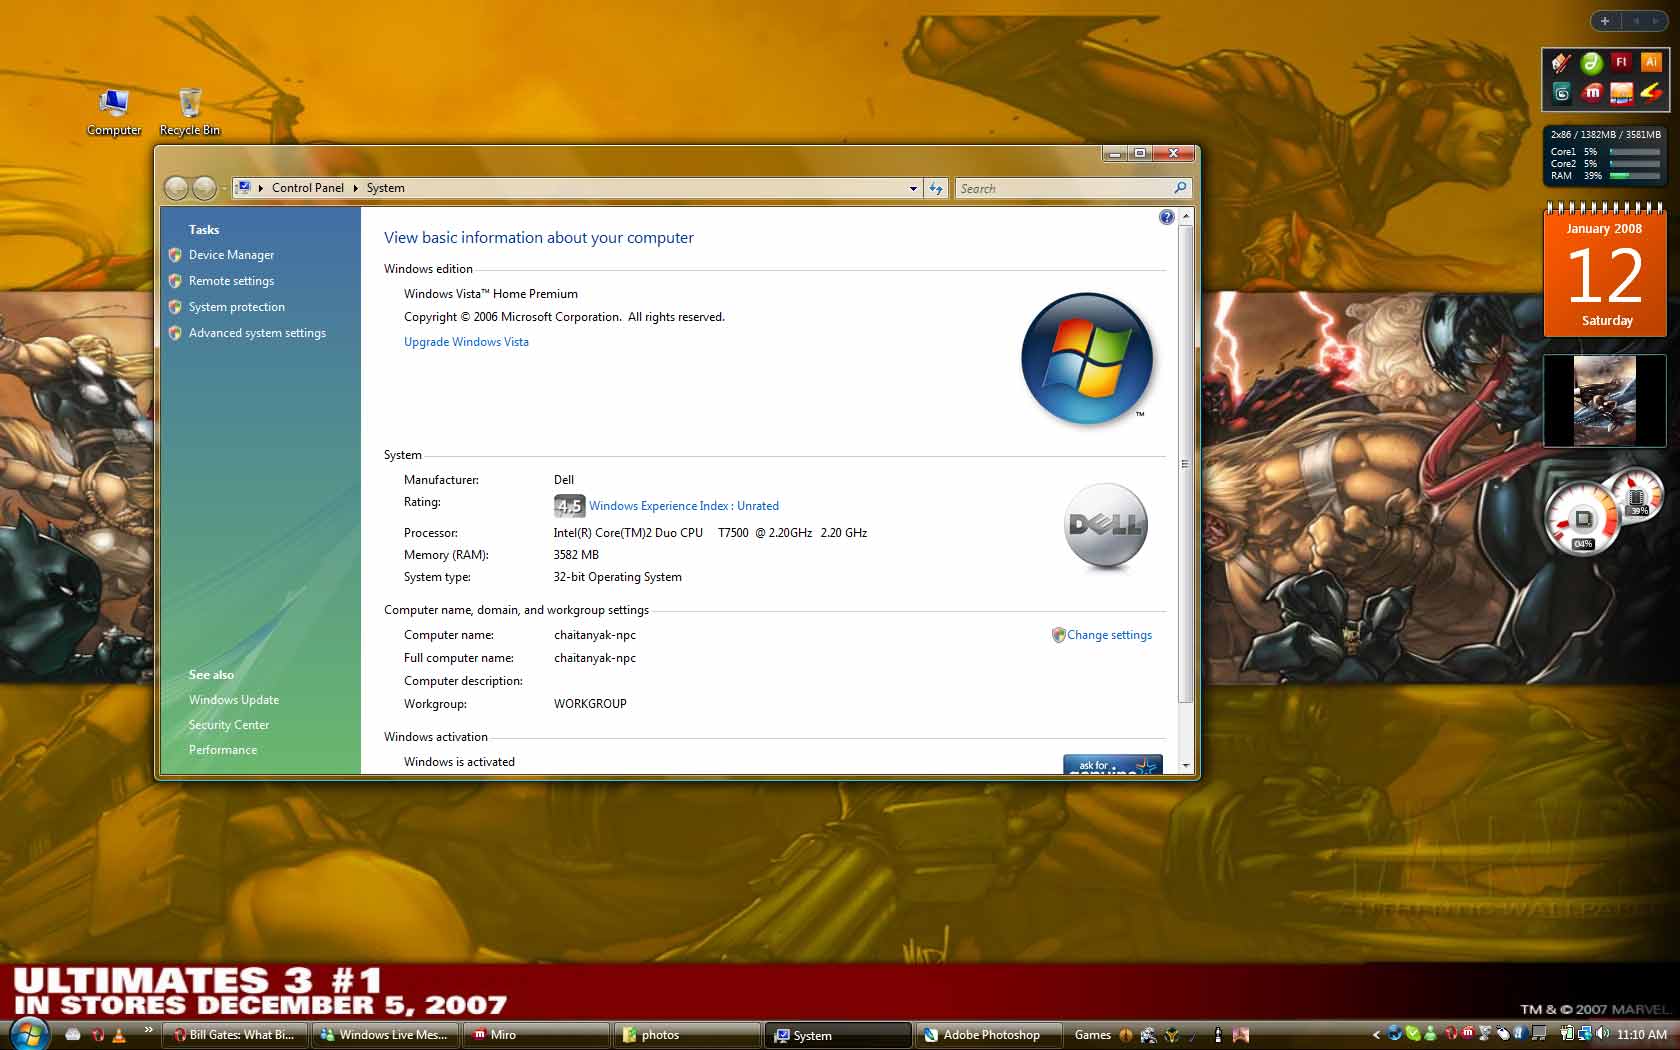Launch Illustrator from the sidebar launcher gadget

pyautogui.click(x=1651, y=62)
